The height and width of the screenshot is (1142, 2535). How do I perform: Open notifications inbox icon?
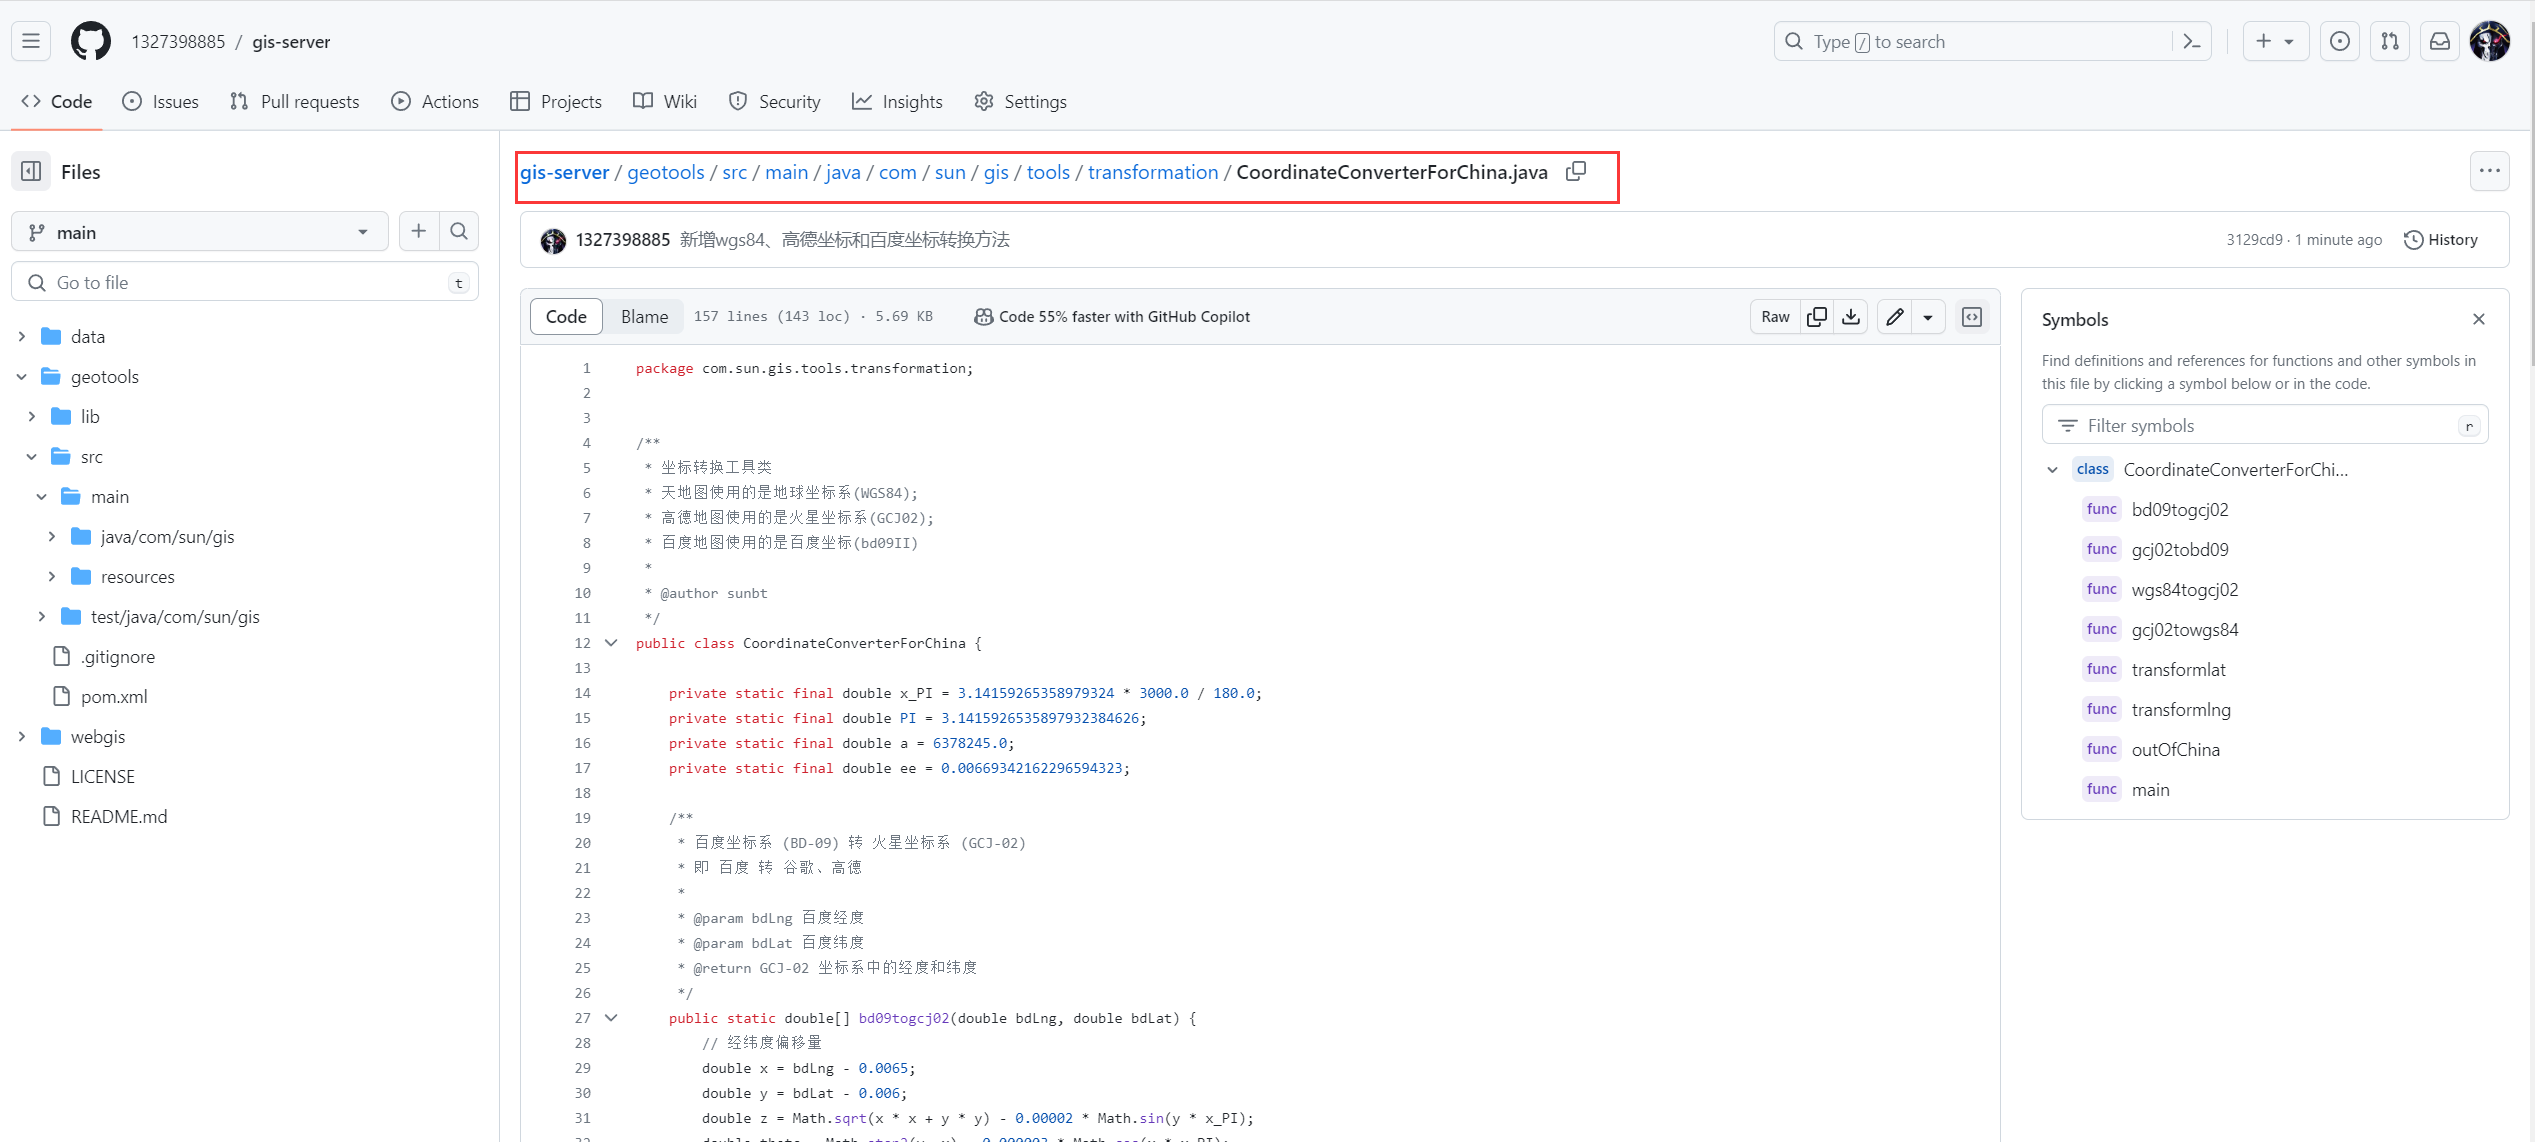(2440, 42)
